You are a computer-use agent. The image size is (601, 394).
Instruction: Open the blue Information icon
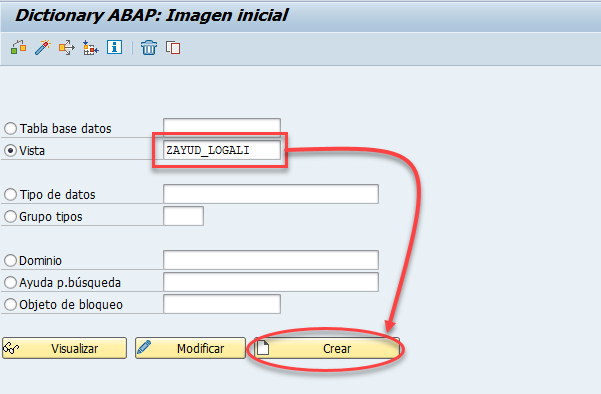[x=114, y=47]
